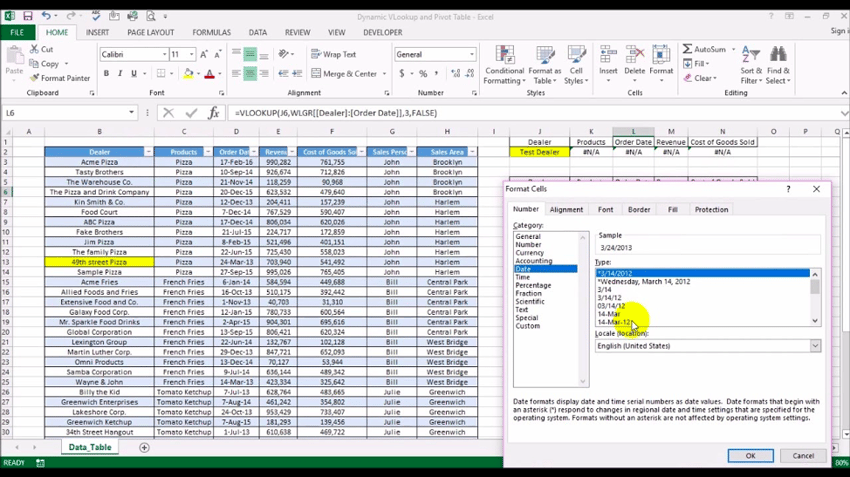Click the Cut scissors icon
The height and width of the screenshot is (477, 850).
(x=35, y=49)
